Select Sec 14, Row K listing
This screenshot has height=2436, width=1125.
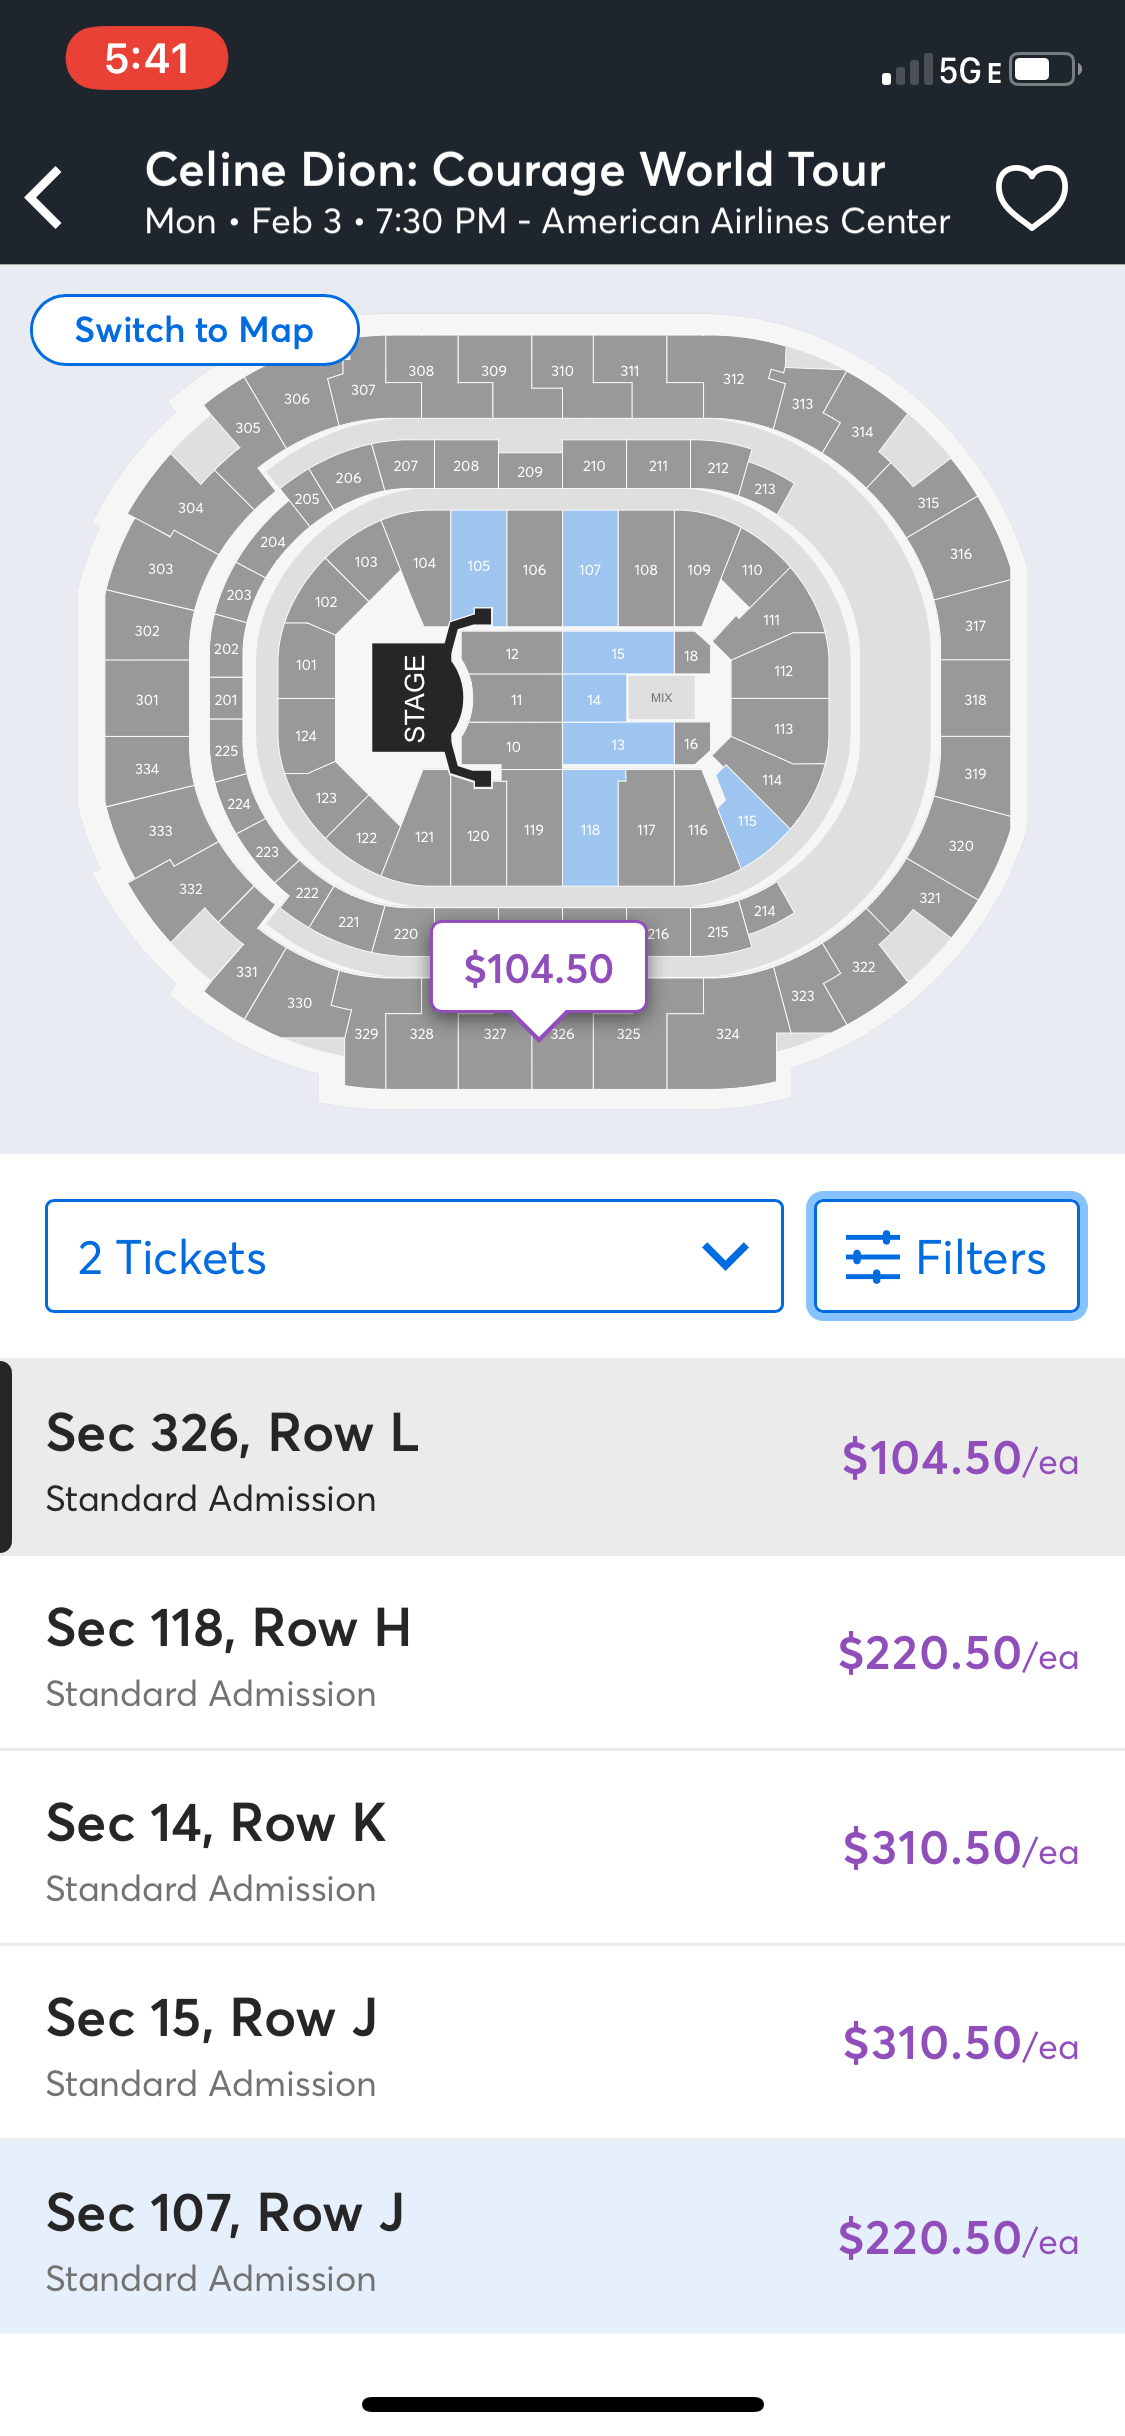pyautogui.click(x=562, y=1847)
